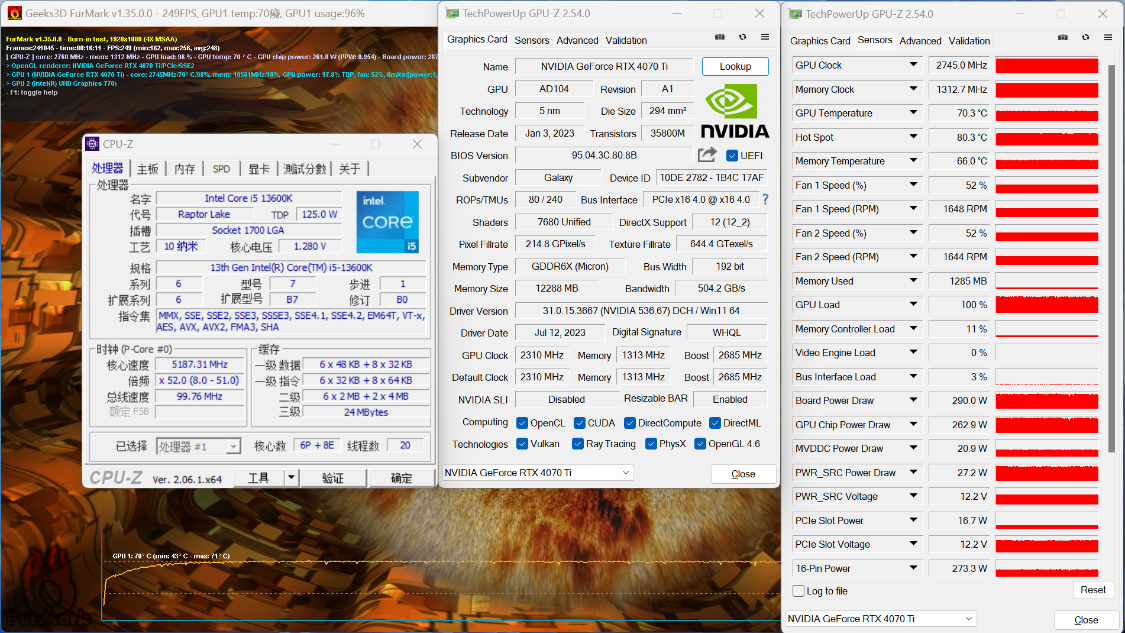Open the hamburger menu in GPU-Z Graphics Card window

765,37
